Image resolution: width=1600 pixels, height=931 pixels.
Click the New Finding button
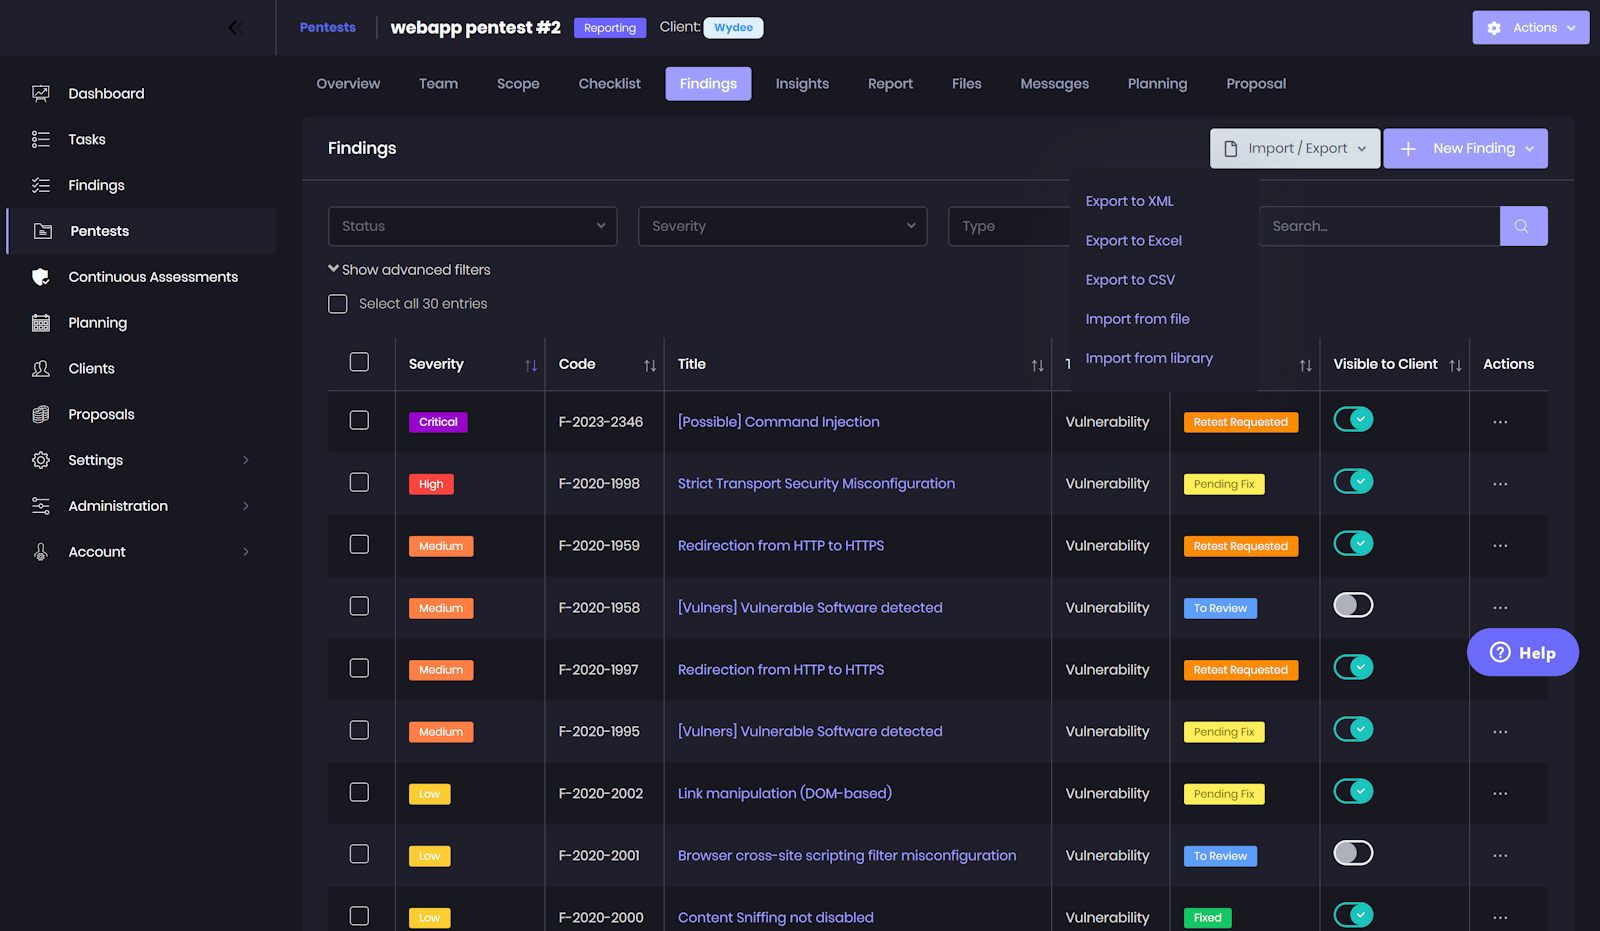tap(1465, 149)
